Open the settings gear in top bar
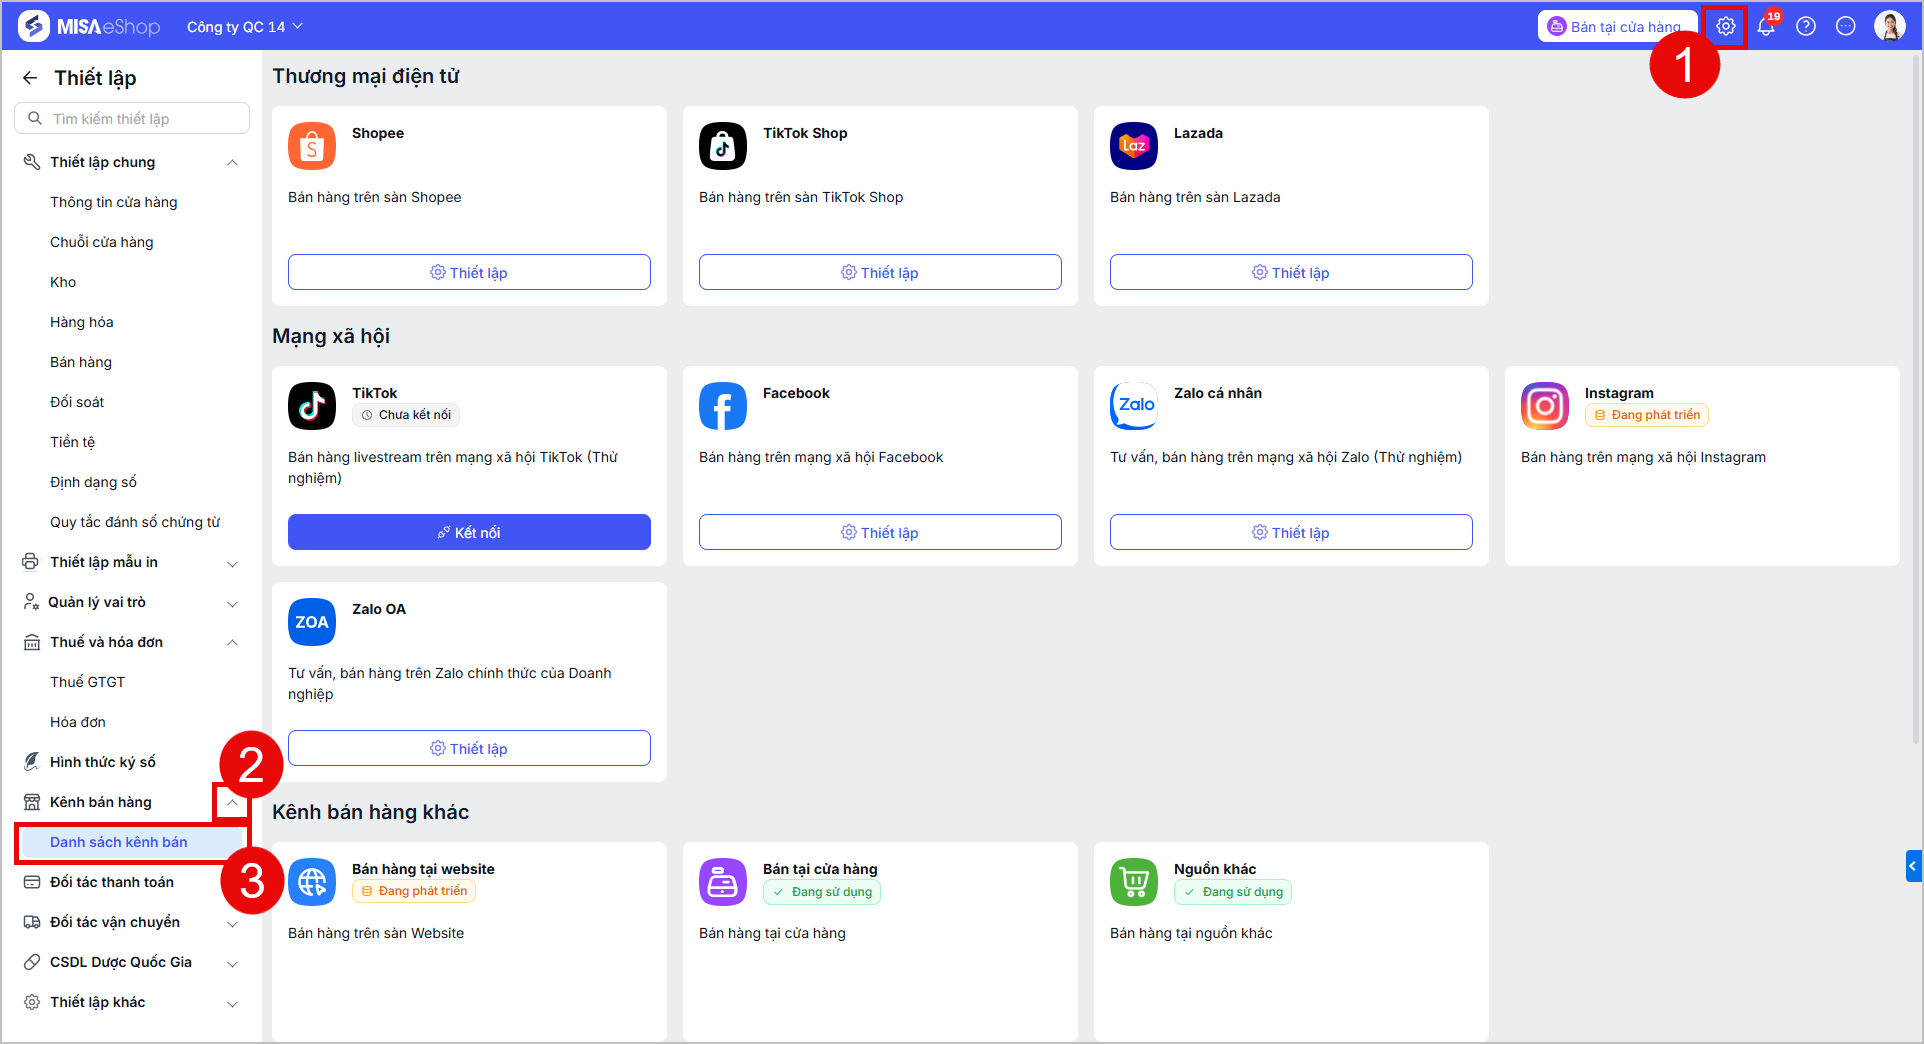The image size is (1924, 1044). click(x=1726, y=26)
